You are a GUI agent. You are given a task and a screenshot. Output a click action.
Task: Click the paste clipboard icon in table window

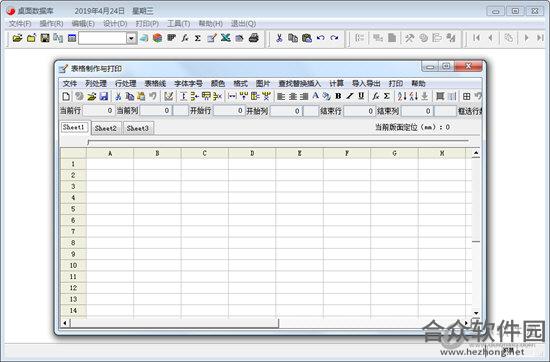(141, 96)
